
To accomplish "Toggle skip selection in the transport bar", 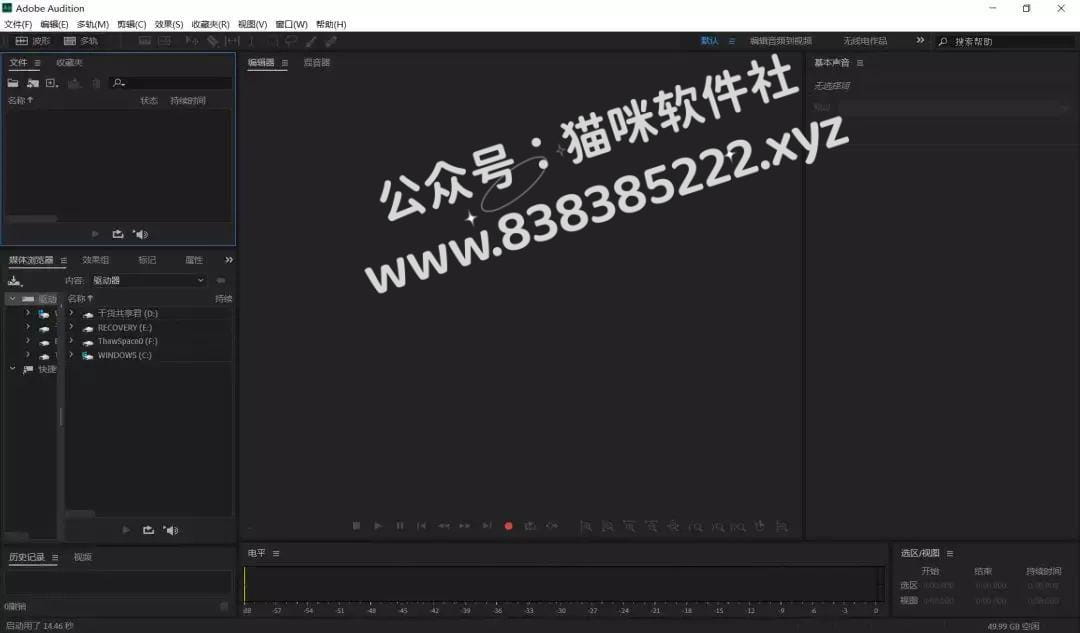I will pos(552,526).
